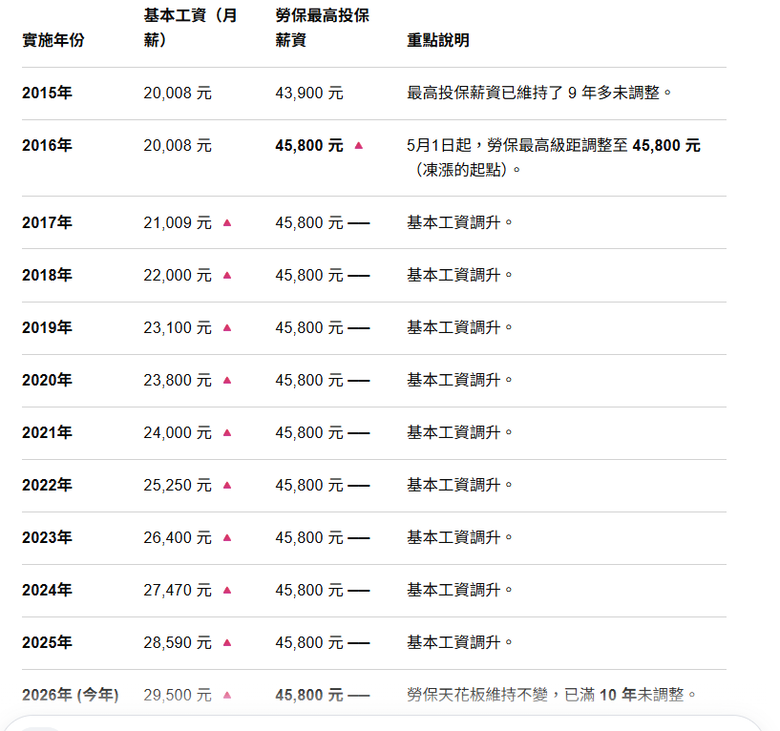Click the 26,400 元 wage cell
Screen dimensions: 780x731
click(177, 537)
